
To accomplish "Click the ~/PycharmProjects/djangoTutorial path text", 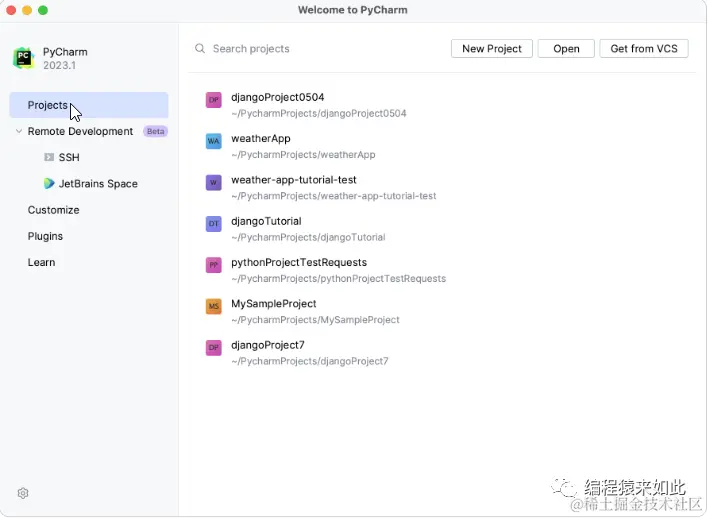I will pyautogui.click(x=308, y=238).
